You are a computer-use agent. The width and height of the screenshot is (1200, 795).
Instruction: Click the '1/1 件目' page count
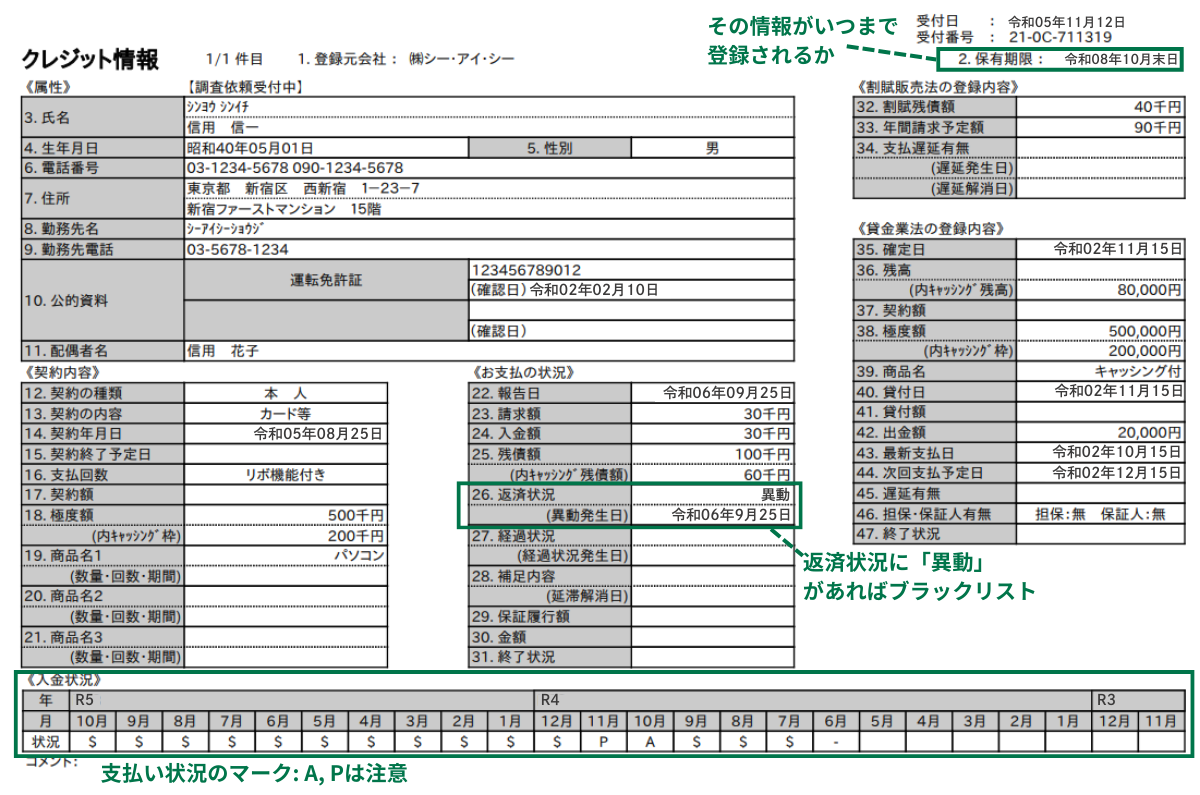[x=235, y=59]
